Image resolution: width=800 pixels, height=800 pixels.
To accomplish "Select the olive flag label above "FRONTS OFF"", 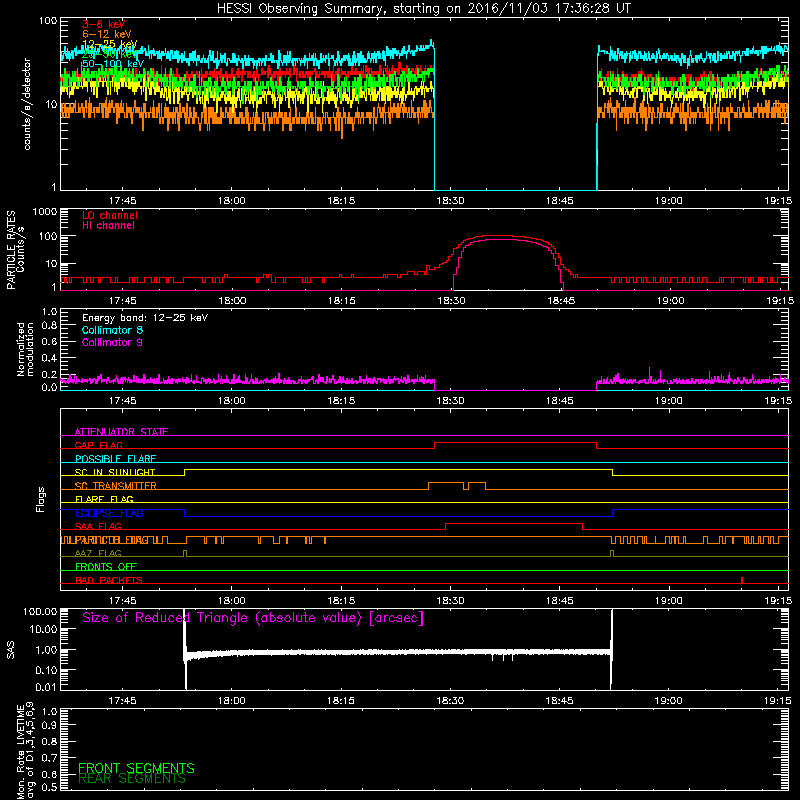I will [98, 553].
